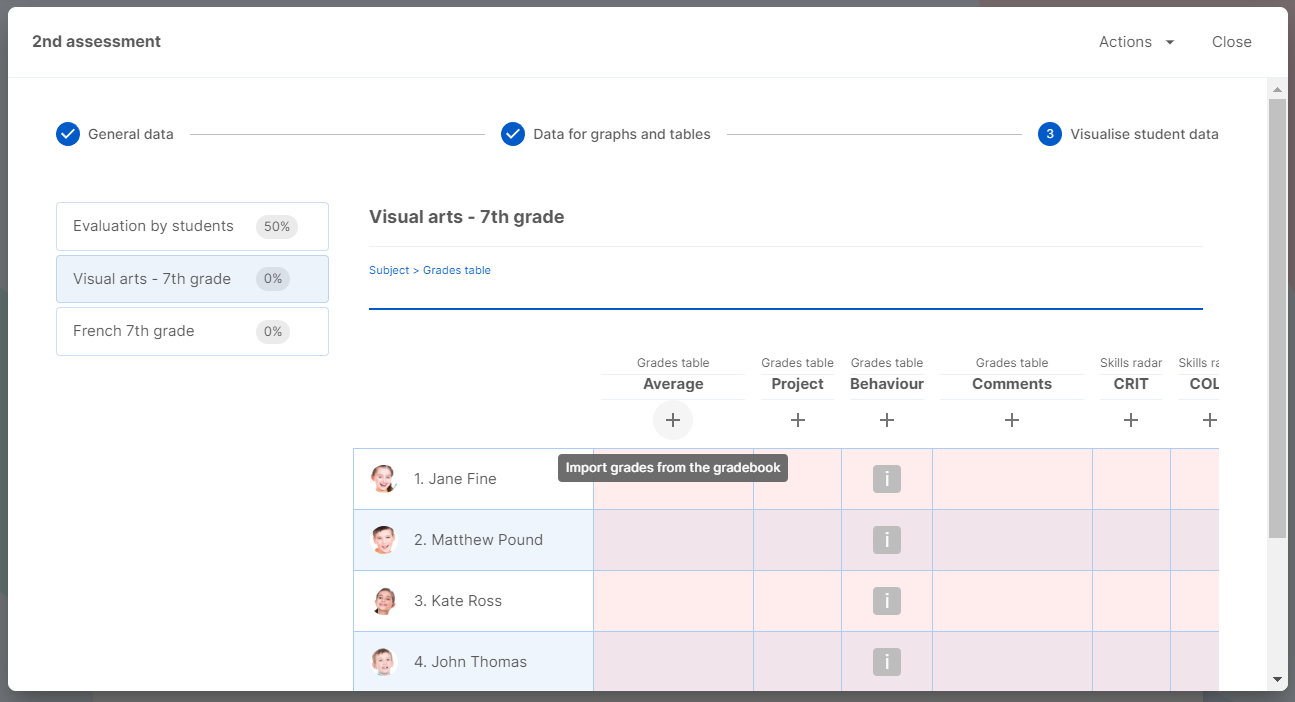Viewport: 1295px width, 702px height.
Task: Click the plus icon under Behaviour column
Action: 887,421
